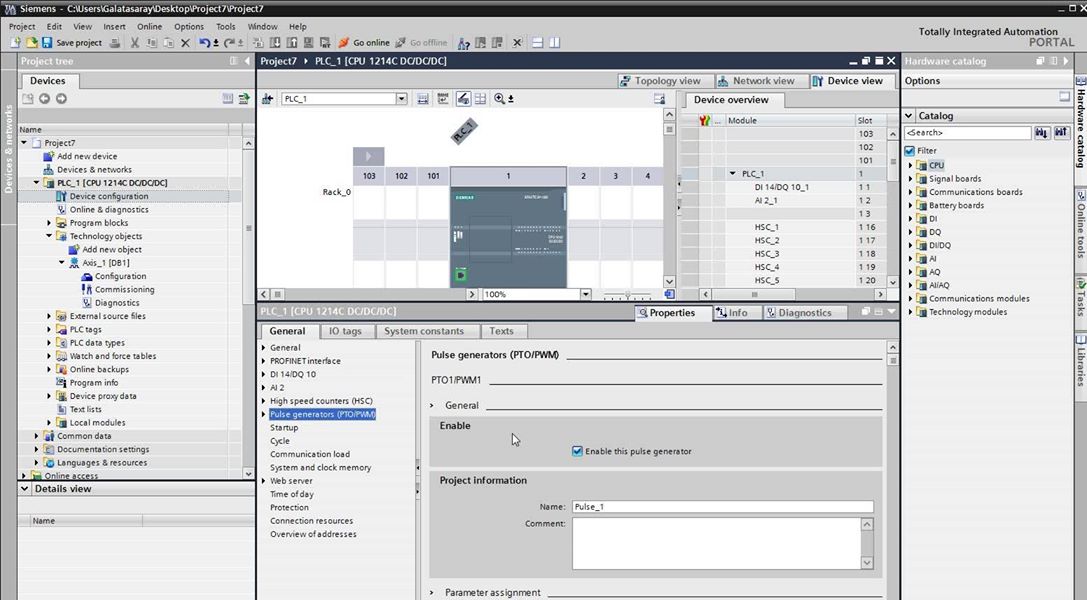
Task: Click the Go online button
Action: coord(364,42)
